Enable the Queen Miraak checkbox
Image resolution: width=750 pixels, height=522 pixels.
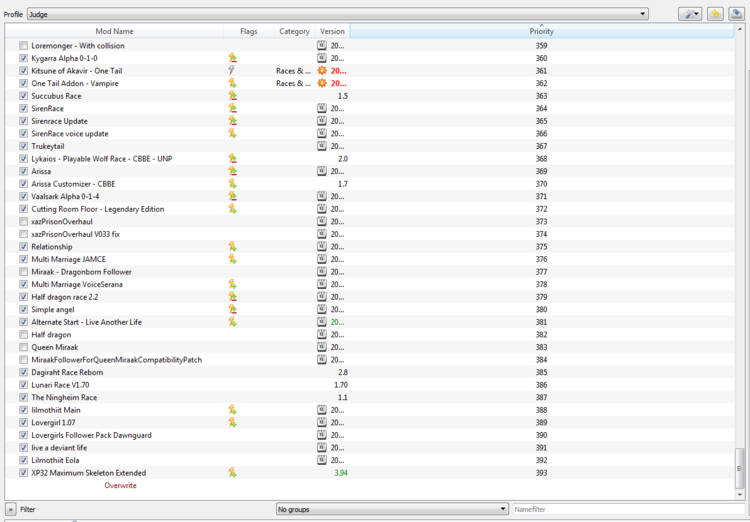tap(23, 347)
